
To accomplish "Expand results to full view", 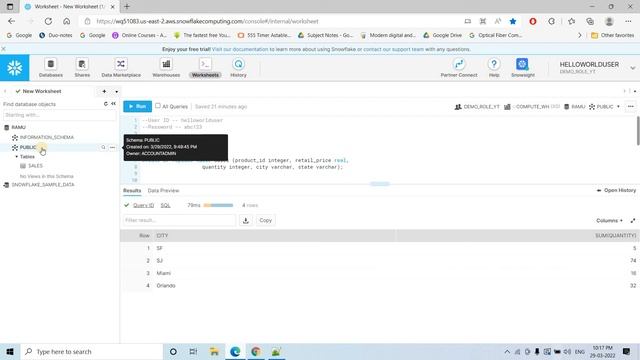I will click(633, 221).
